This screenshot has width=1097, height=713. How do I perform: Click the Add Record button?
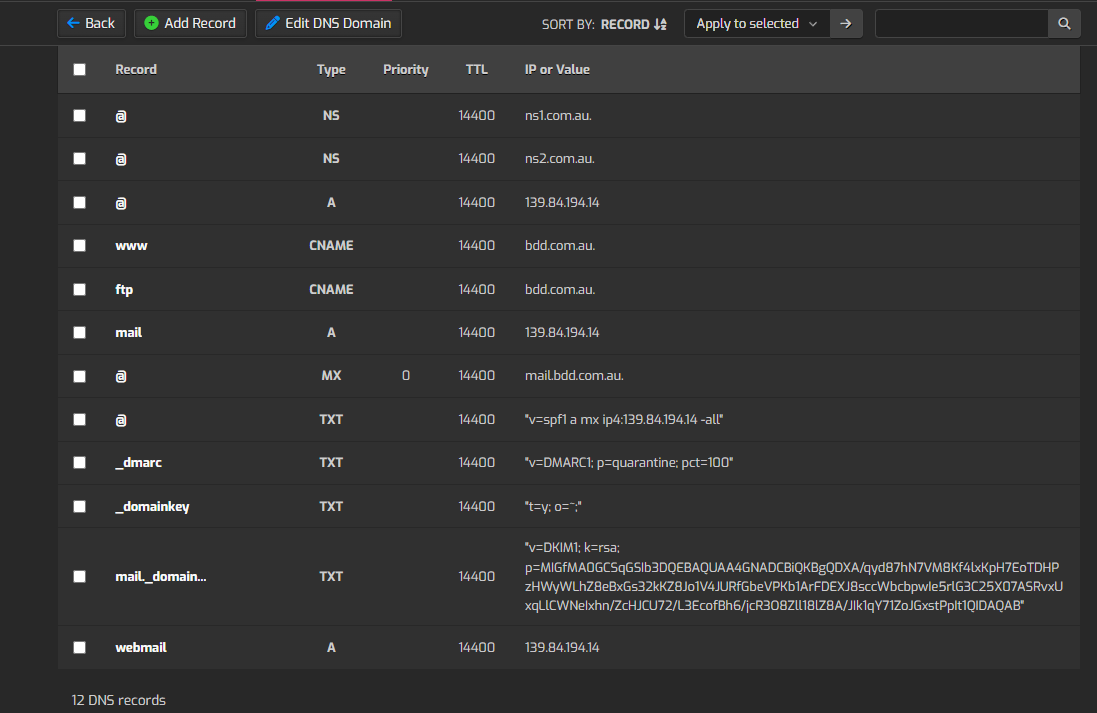tap(190, 23)
